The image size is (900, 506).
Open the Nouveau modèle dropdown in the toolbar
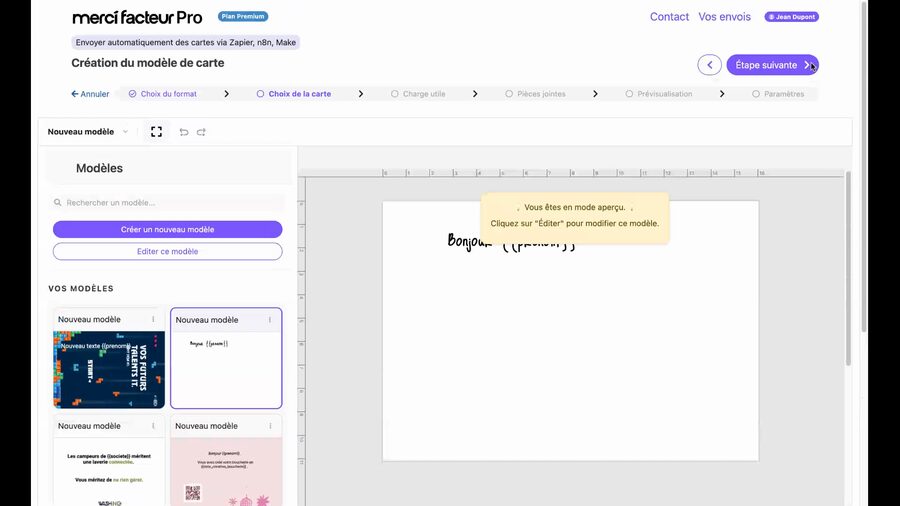88,131
